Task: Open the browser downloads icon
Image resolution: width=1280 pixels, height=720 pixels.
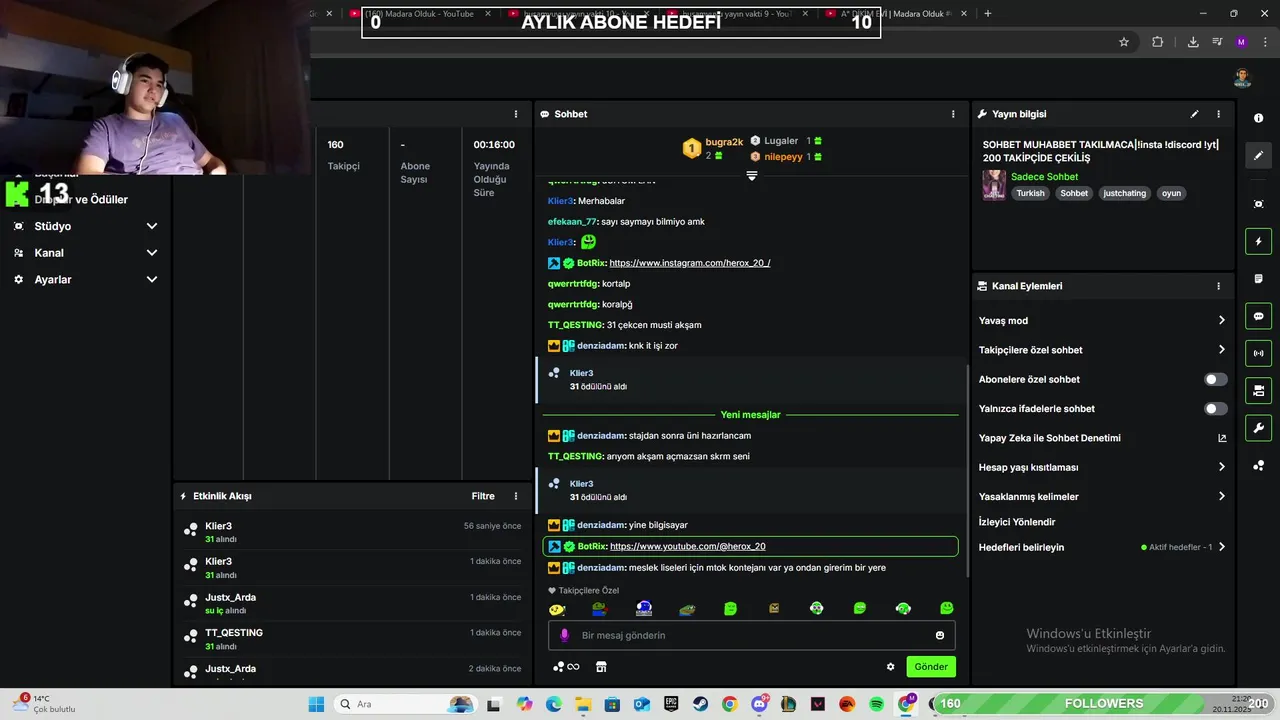Action: tap(1193, 42)
